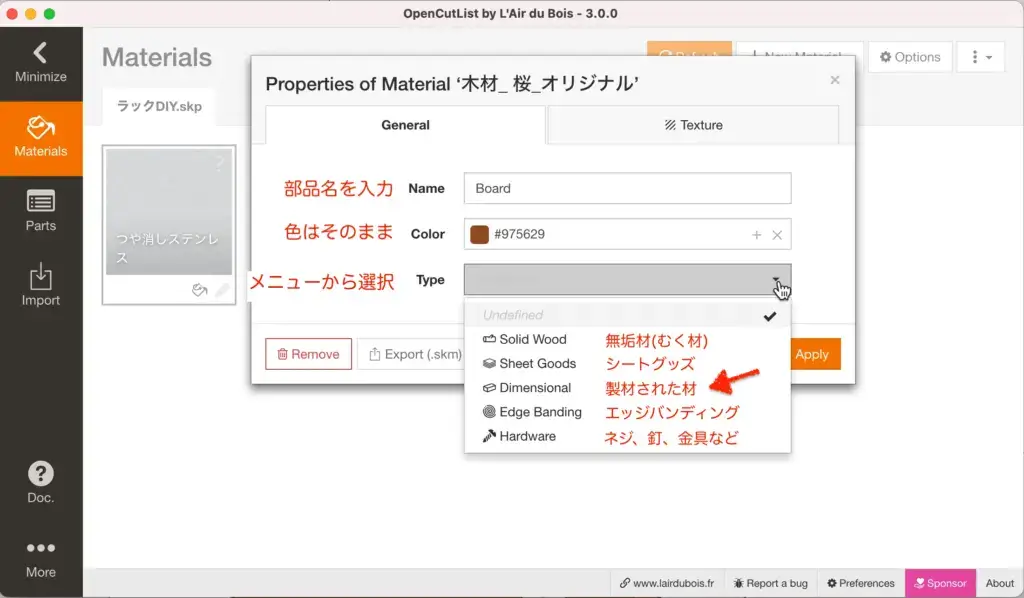Open the More menu in the sidebar

coord(40,559)
